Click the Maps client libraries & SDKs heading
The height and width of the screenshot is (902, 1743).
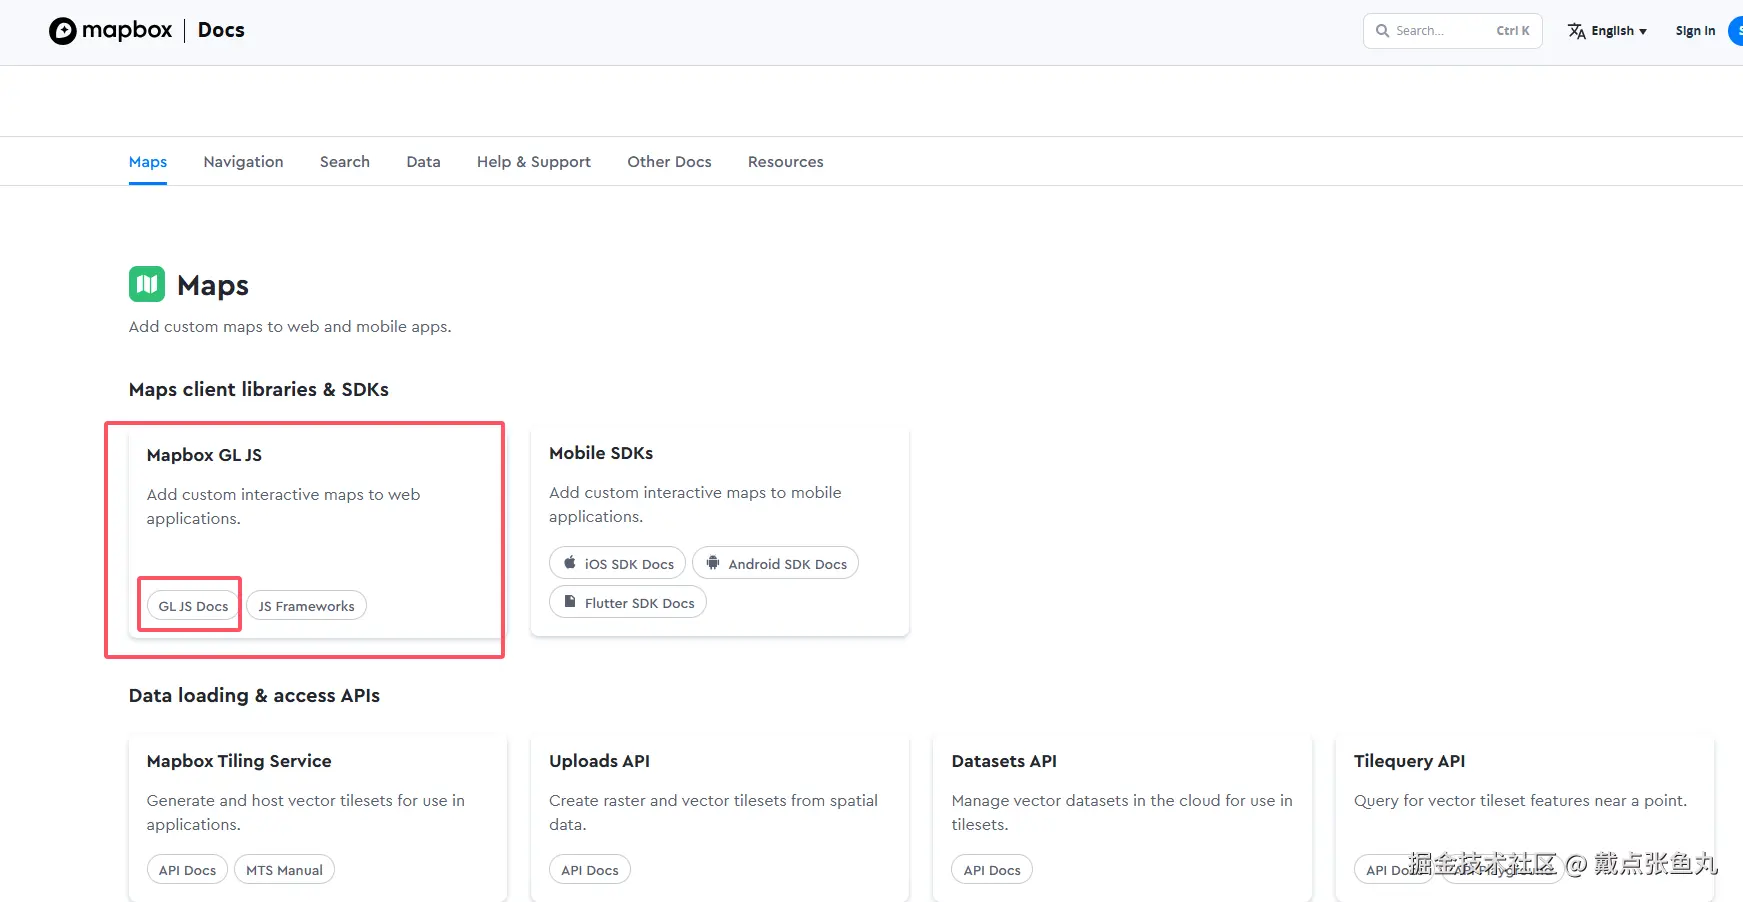pyautogui.click(x=259, y=389)
